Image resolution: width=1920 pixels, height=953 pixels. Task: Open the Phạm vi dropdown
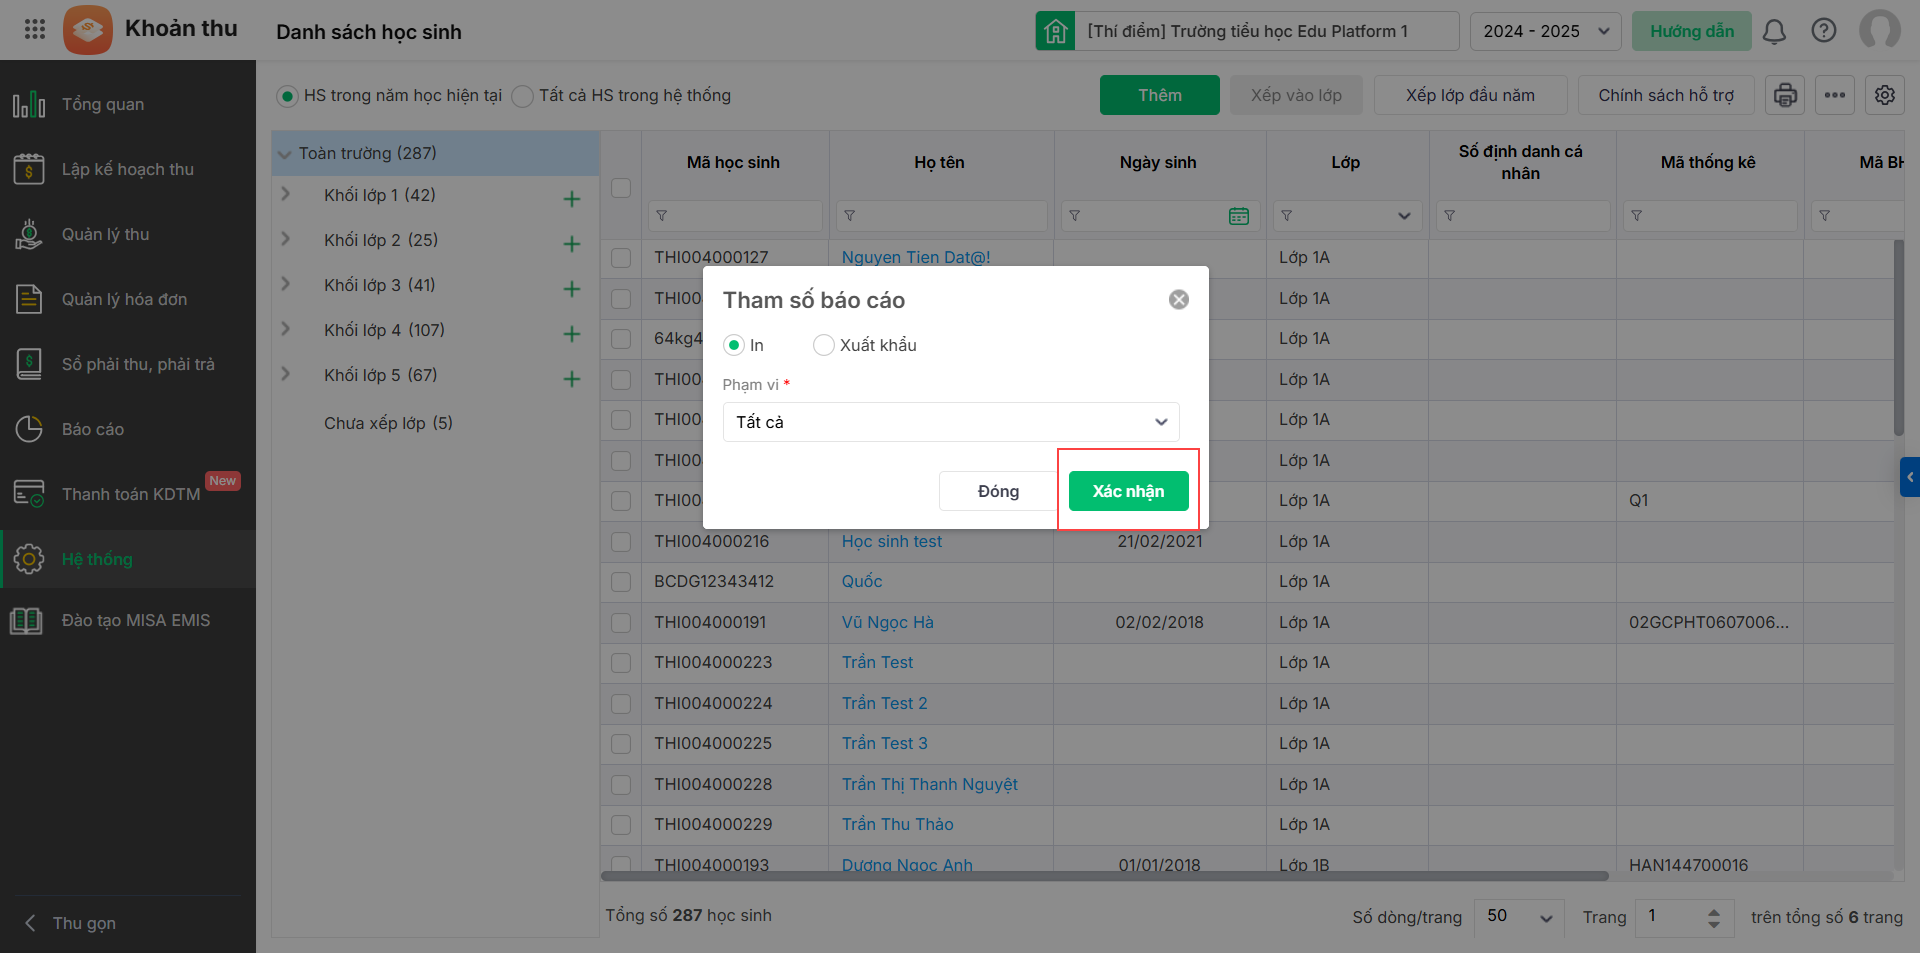coord(950,422)
